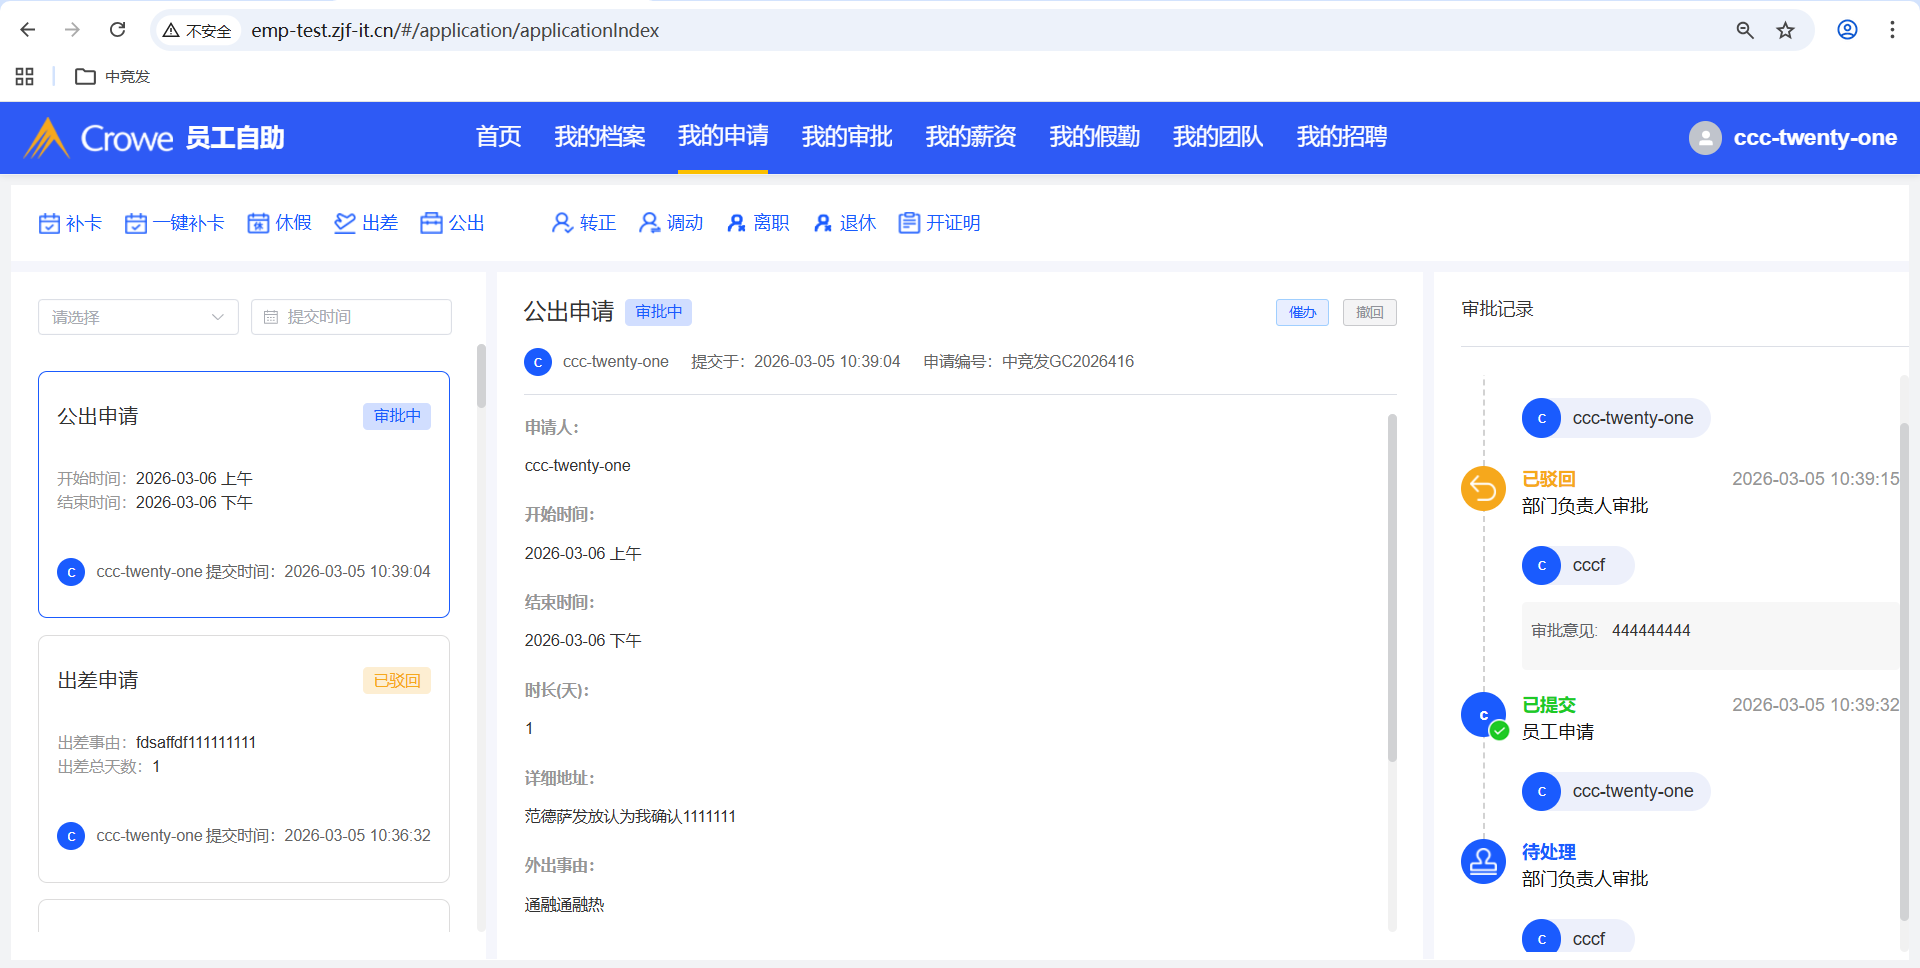Select the 出差申请 rejected application card
This screenshot has width=1920, height=968.
click(244, 758)
